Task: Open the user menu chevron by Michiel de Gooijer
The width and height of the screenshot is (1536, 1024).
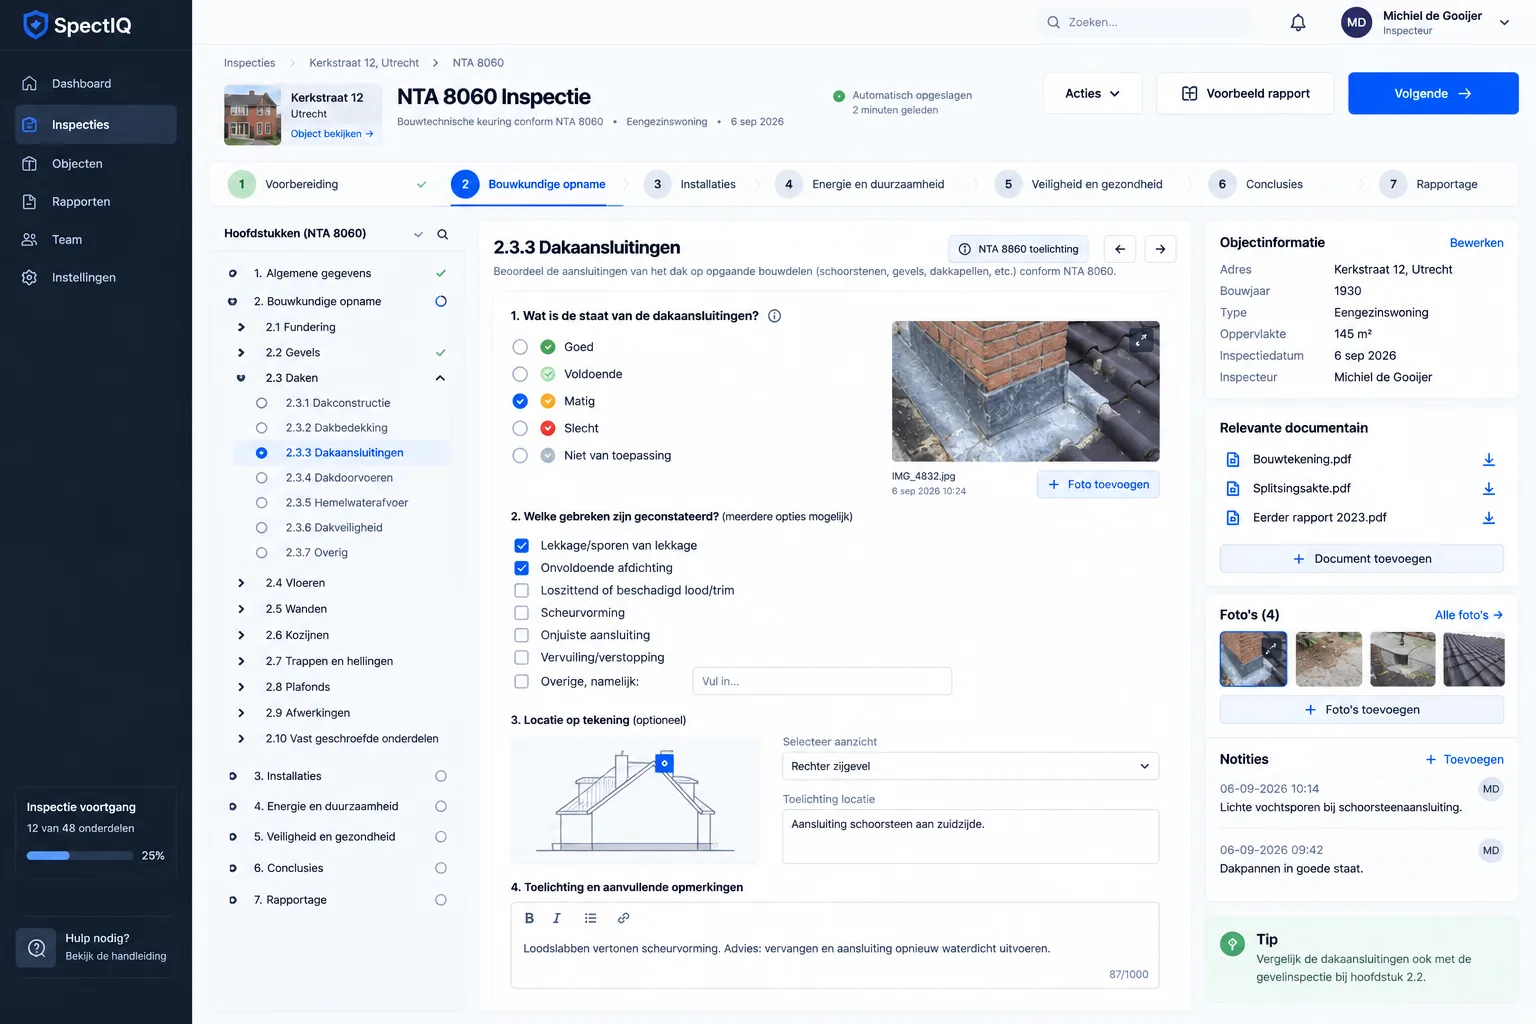Action: pos(1504,23)
